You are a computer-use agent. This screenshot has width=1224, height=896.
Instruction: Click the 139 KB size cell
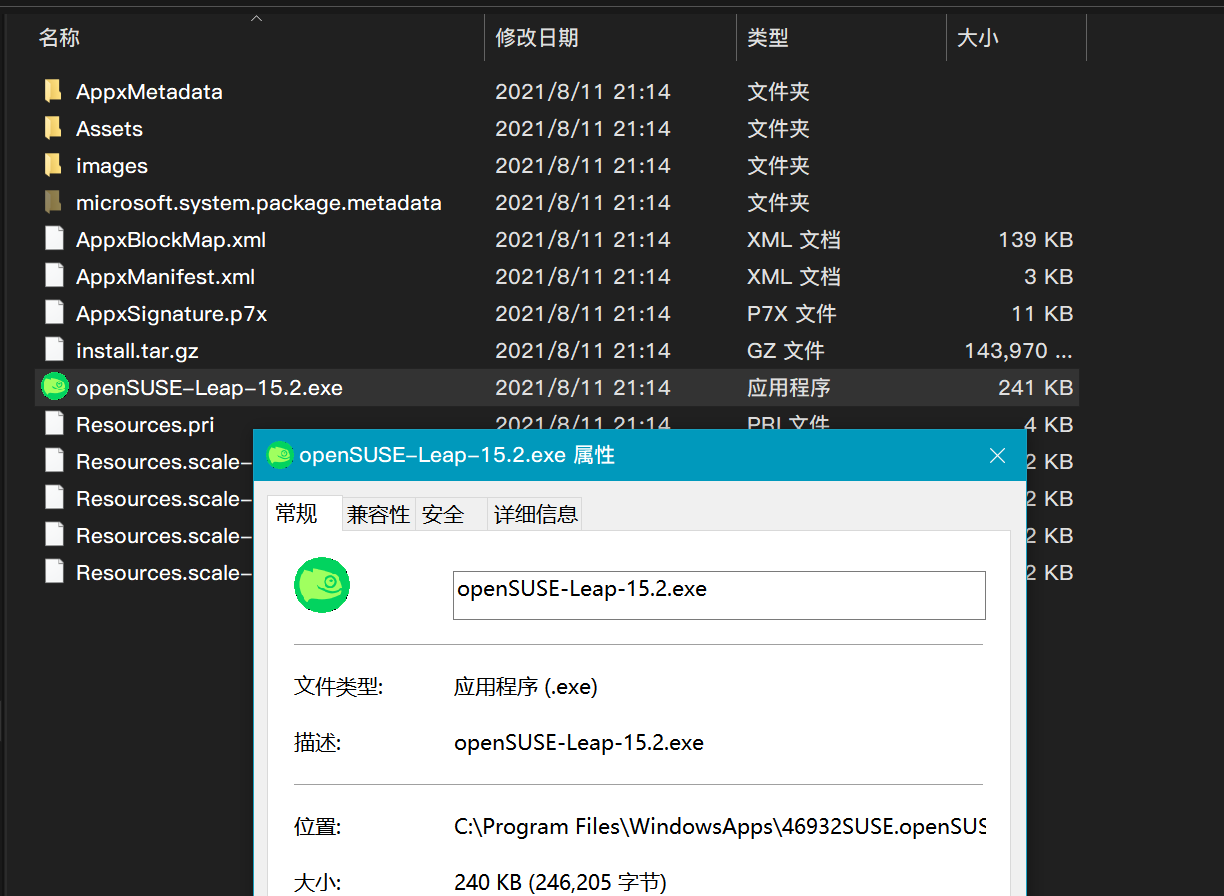pyautogui.click(x=1035, y=240)
